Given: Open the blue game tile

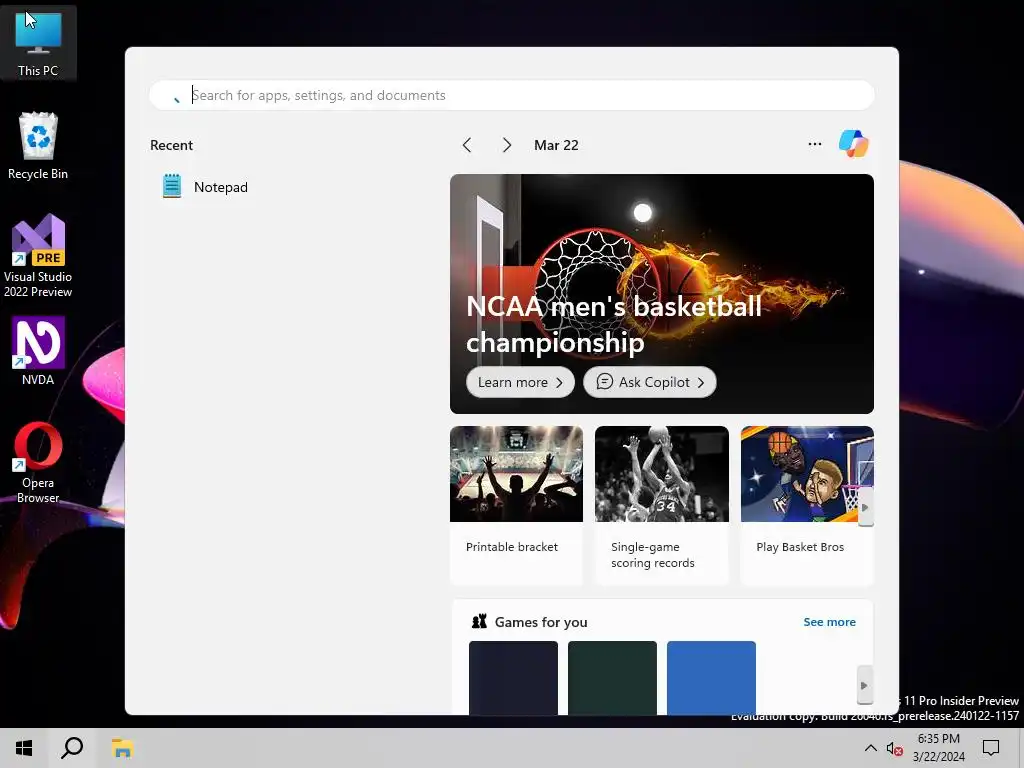Looking at the screenshot, I should [x=711, y=678].
